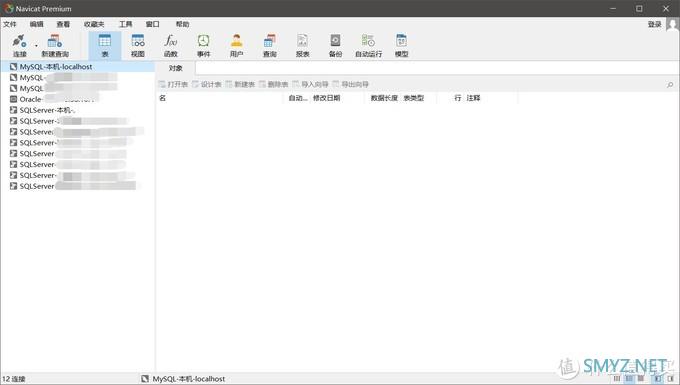Select the 对象 tab

point(176,68)
